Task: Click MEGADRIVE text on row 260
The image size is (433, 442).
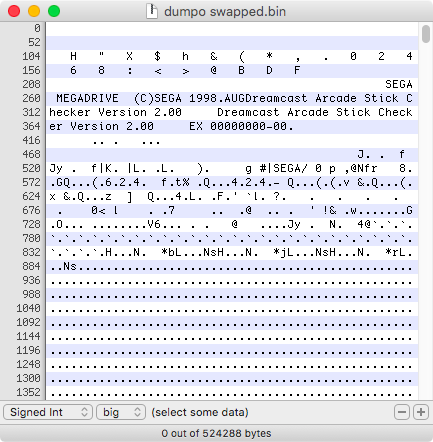Action: point(87,98)
